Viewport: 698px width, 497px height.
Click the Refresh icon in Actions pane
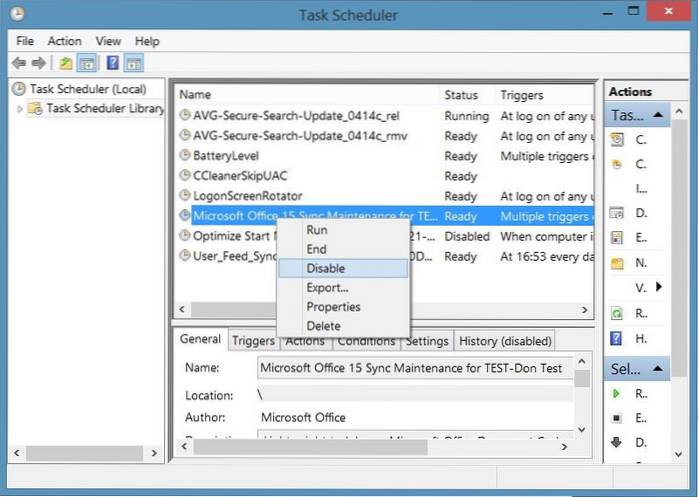coord(617,314)
